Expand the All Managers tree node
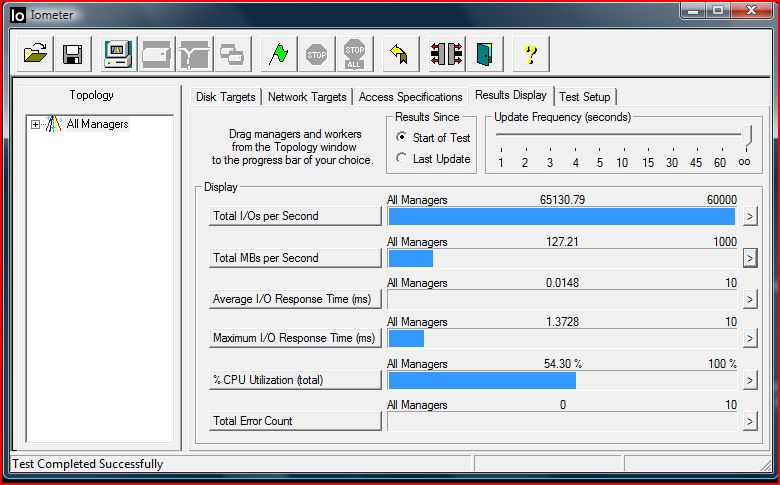 point(36,124)
